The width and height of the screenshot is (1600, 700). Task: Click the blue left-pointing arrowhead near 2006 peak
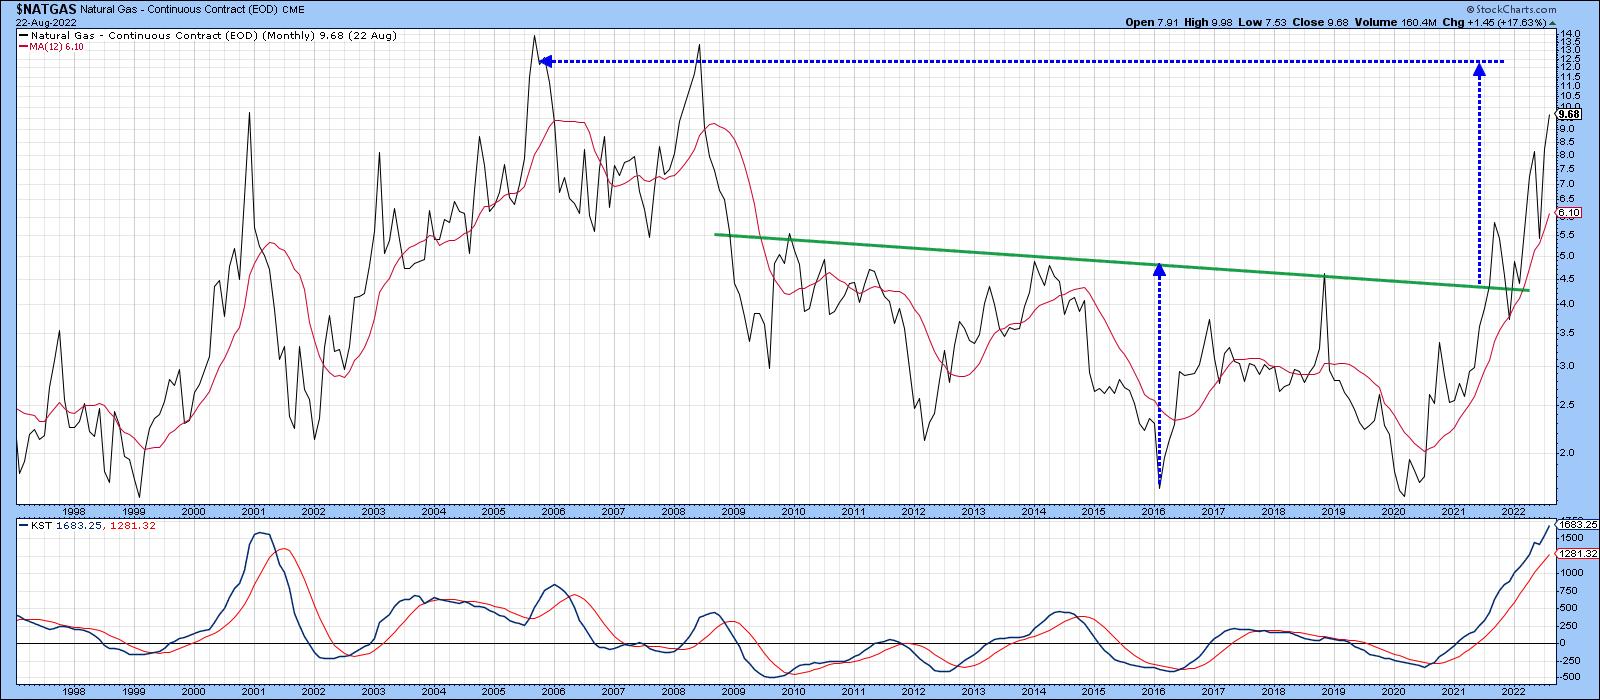pos(546,62)
